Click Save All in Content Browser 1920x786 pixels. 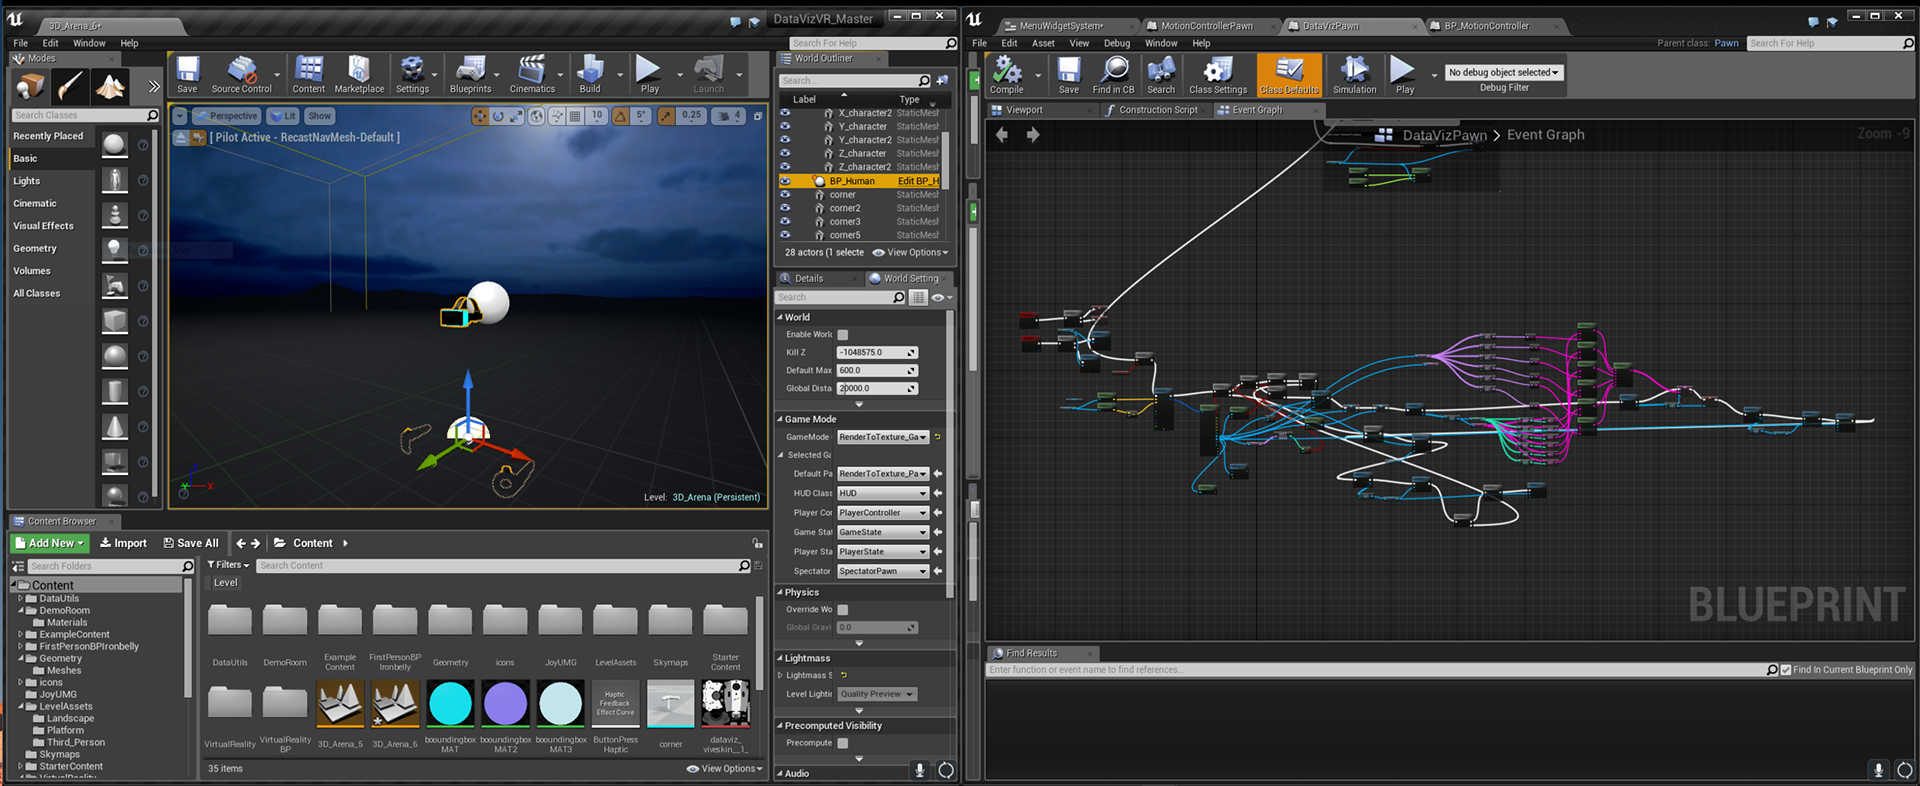tap(191, 543)
